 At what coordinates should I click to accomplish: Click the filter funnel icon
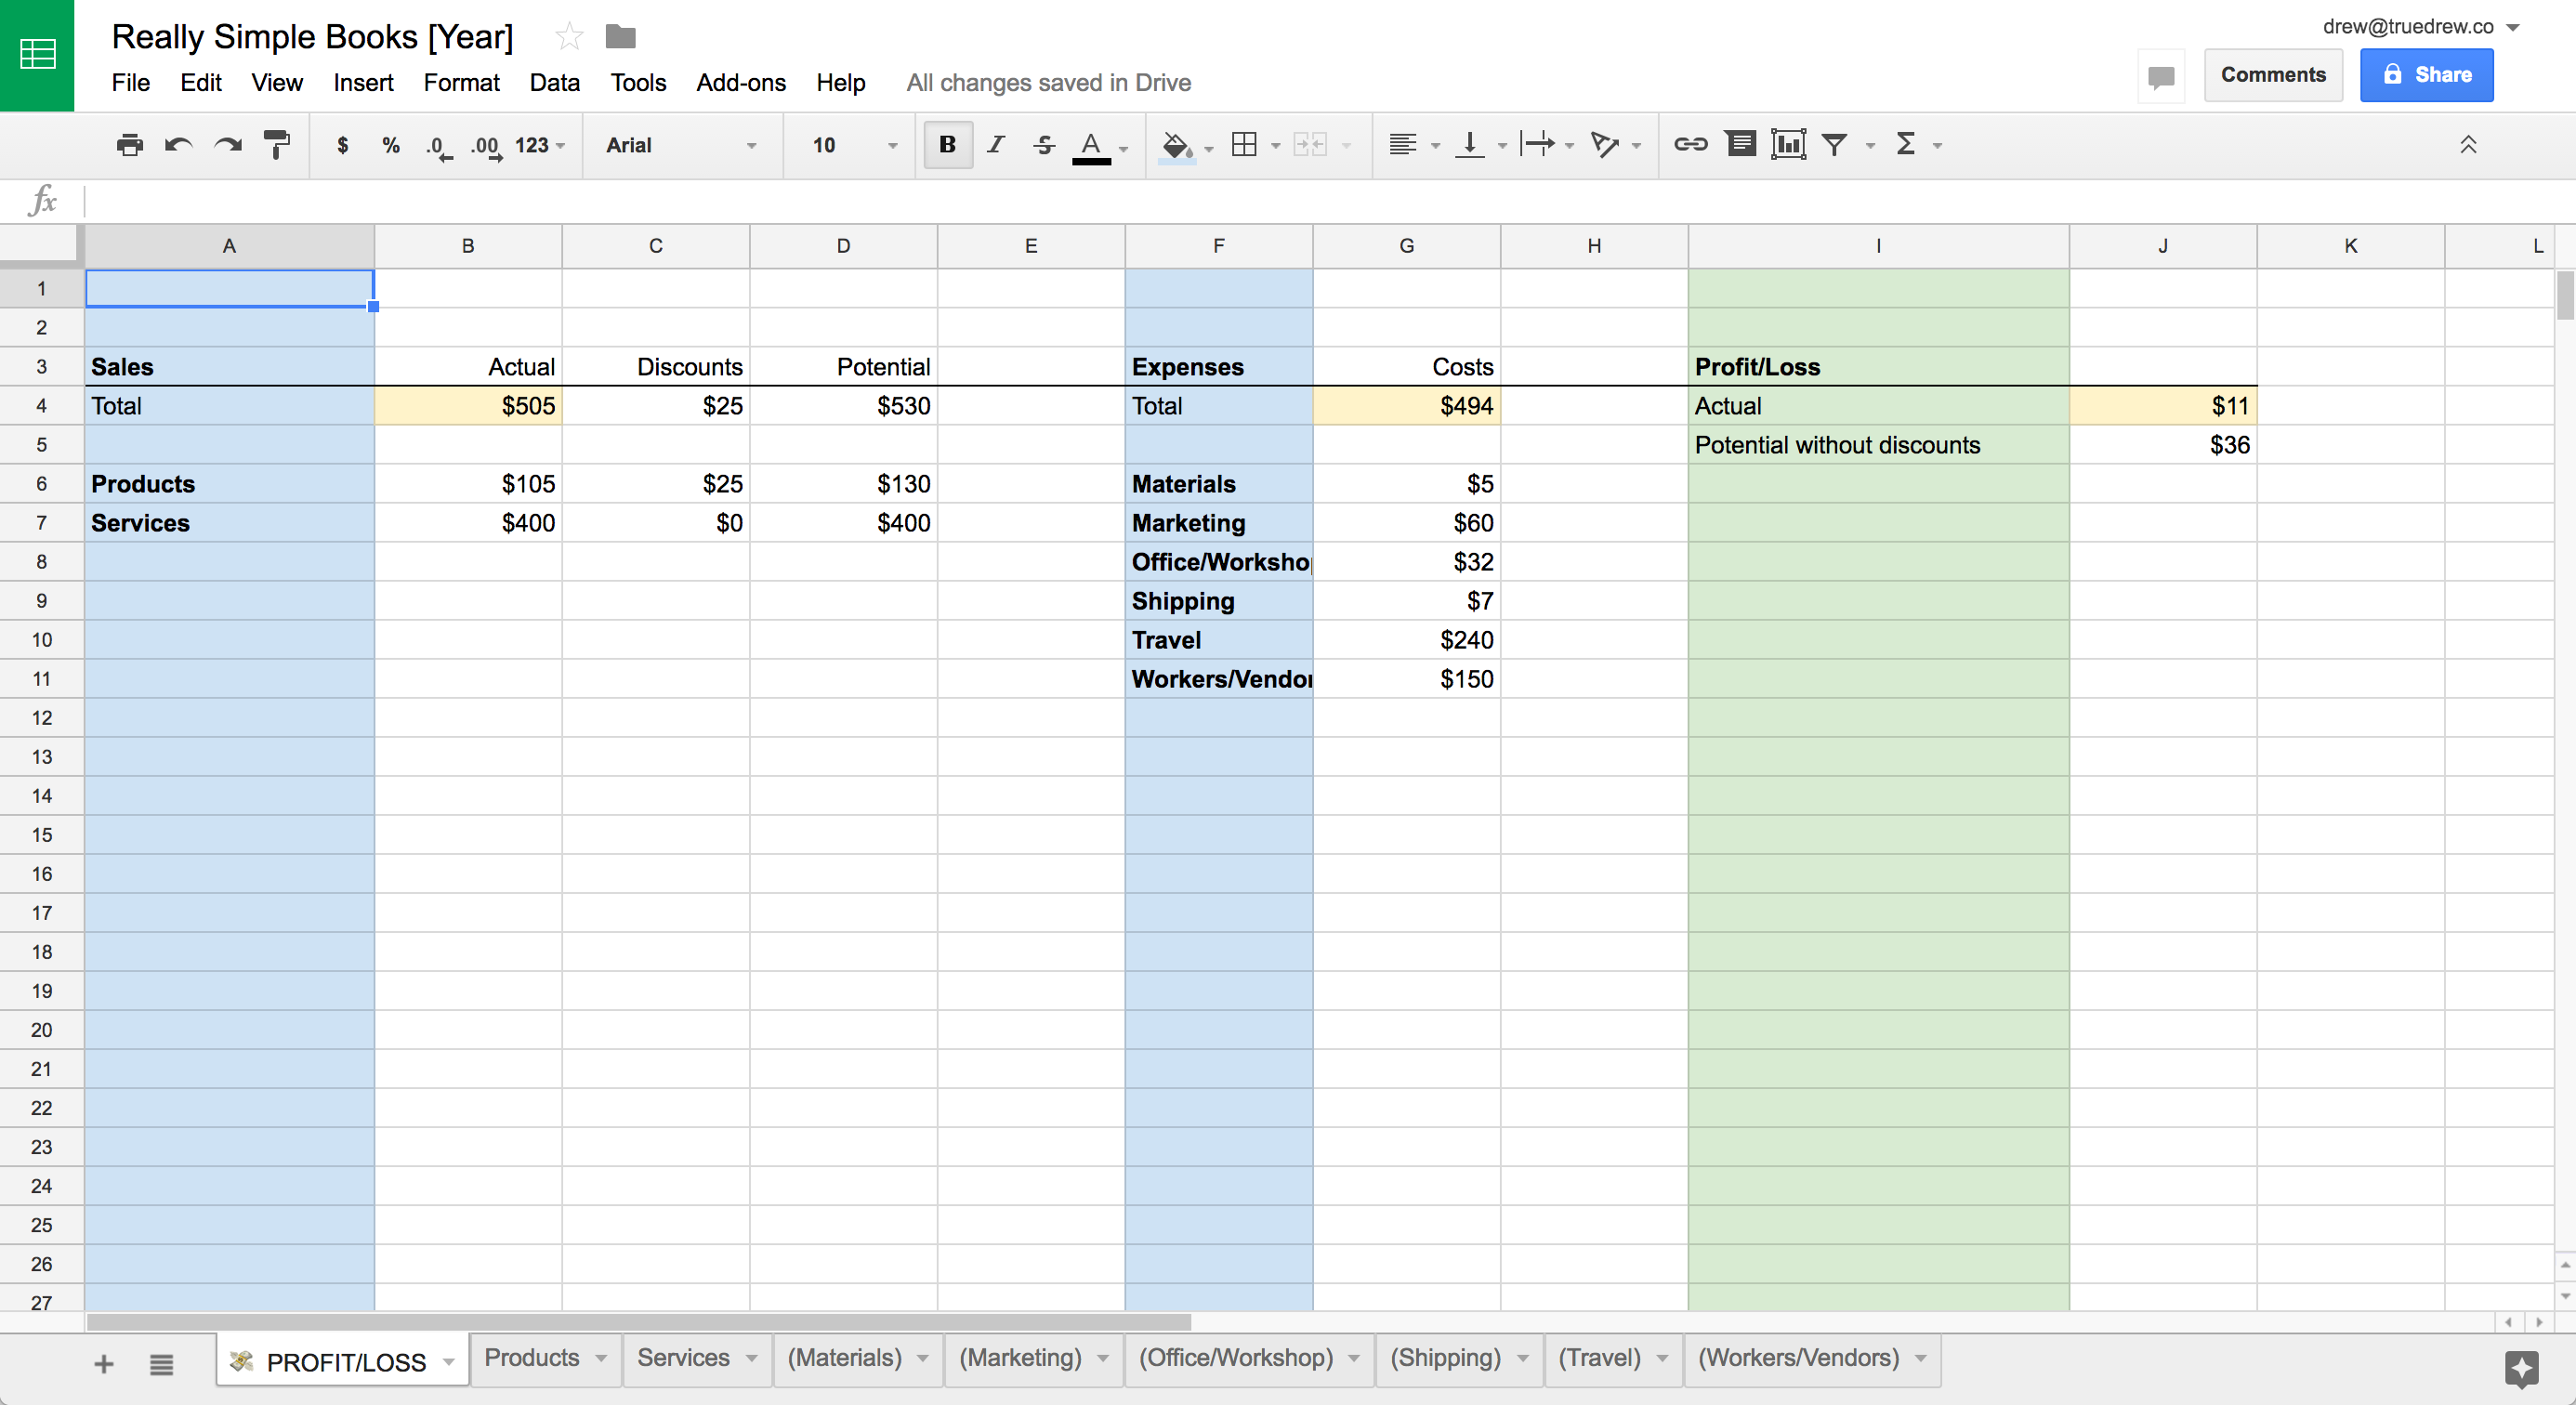point(1834,146)
